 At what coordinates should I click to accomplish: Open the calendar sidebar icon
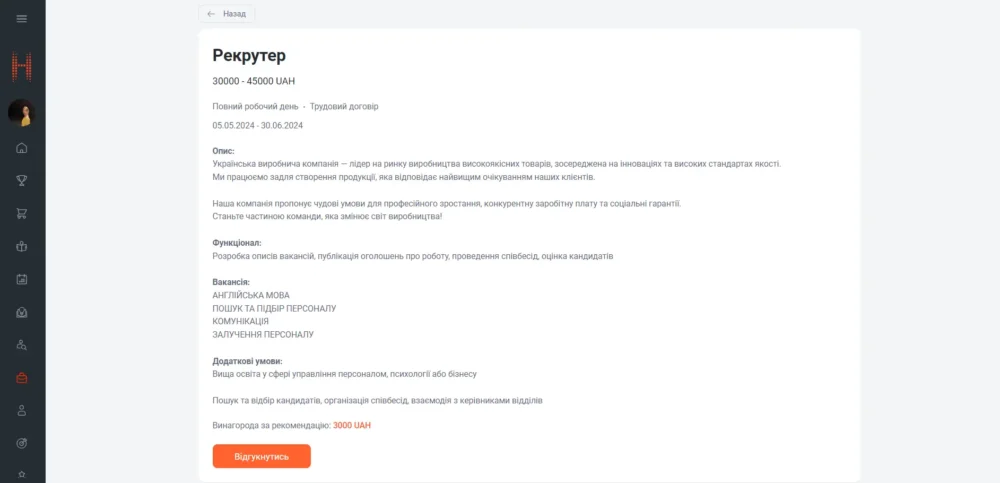point(22,279)
